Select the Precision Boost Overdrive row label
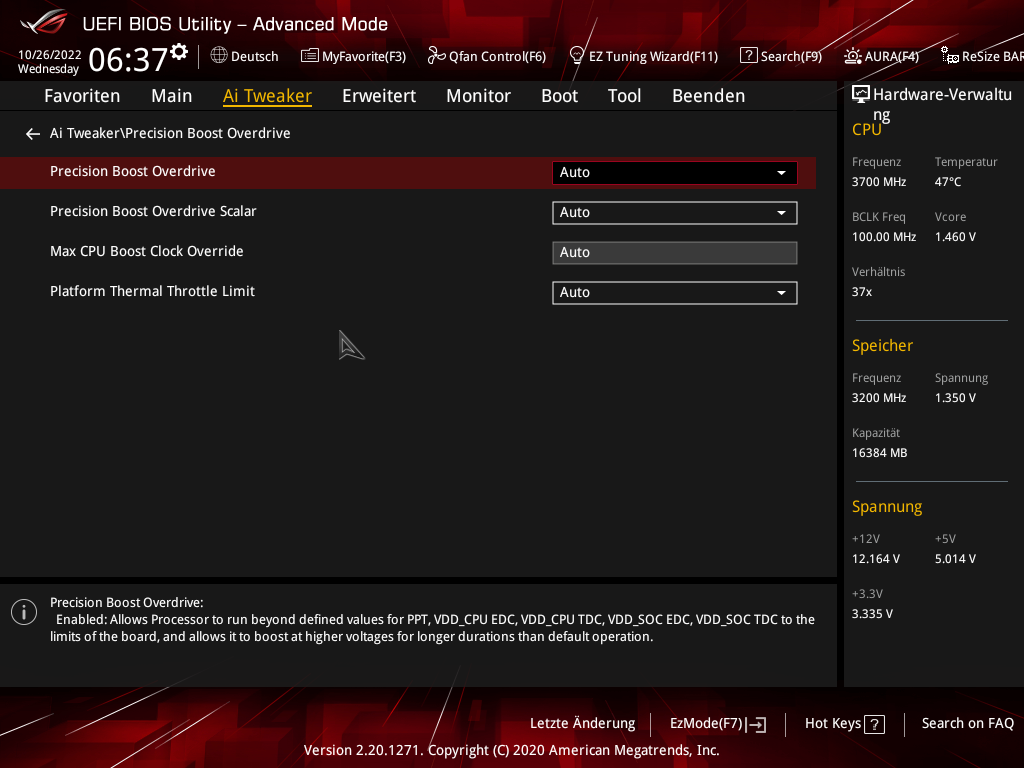Image resolution: width=1024 pixels, height=768 pixels. point(133,171)
